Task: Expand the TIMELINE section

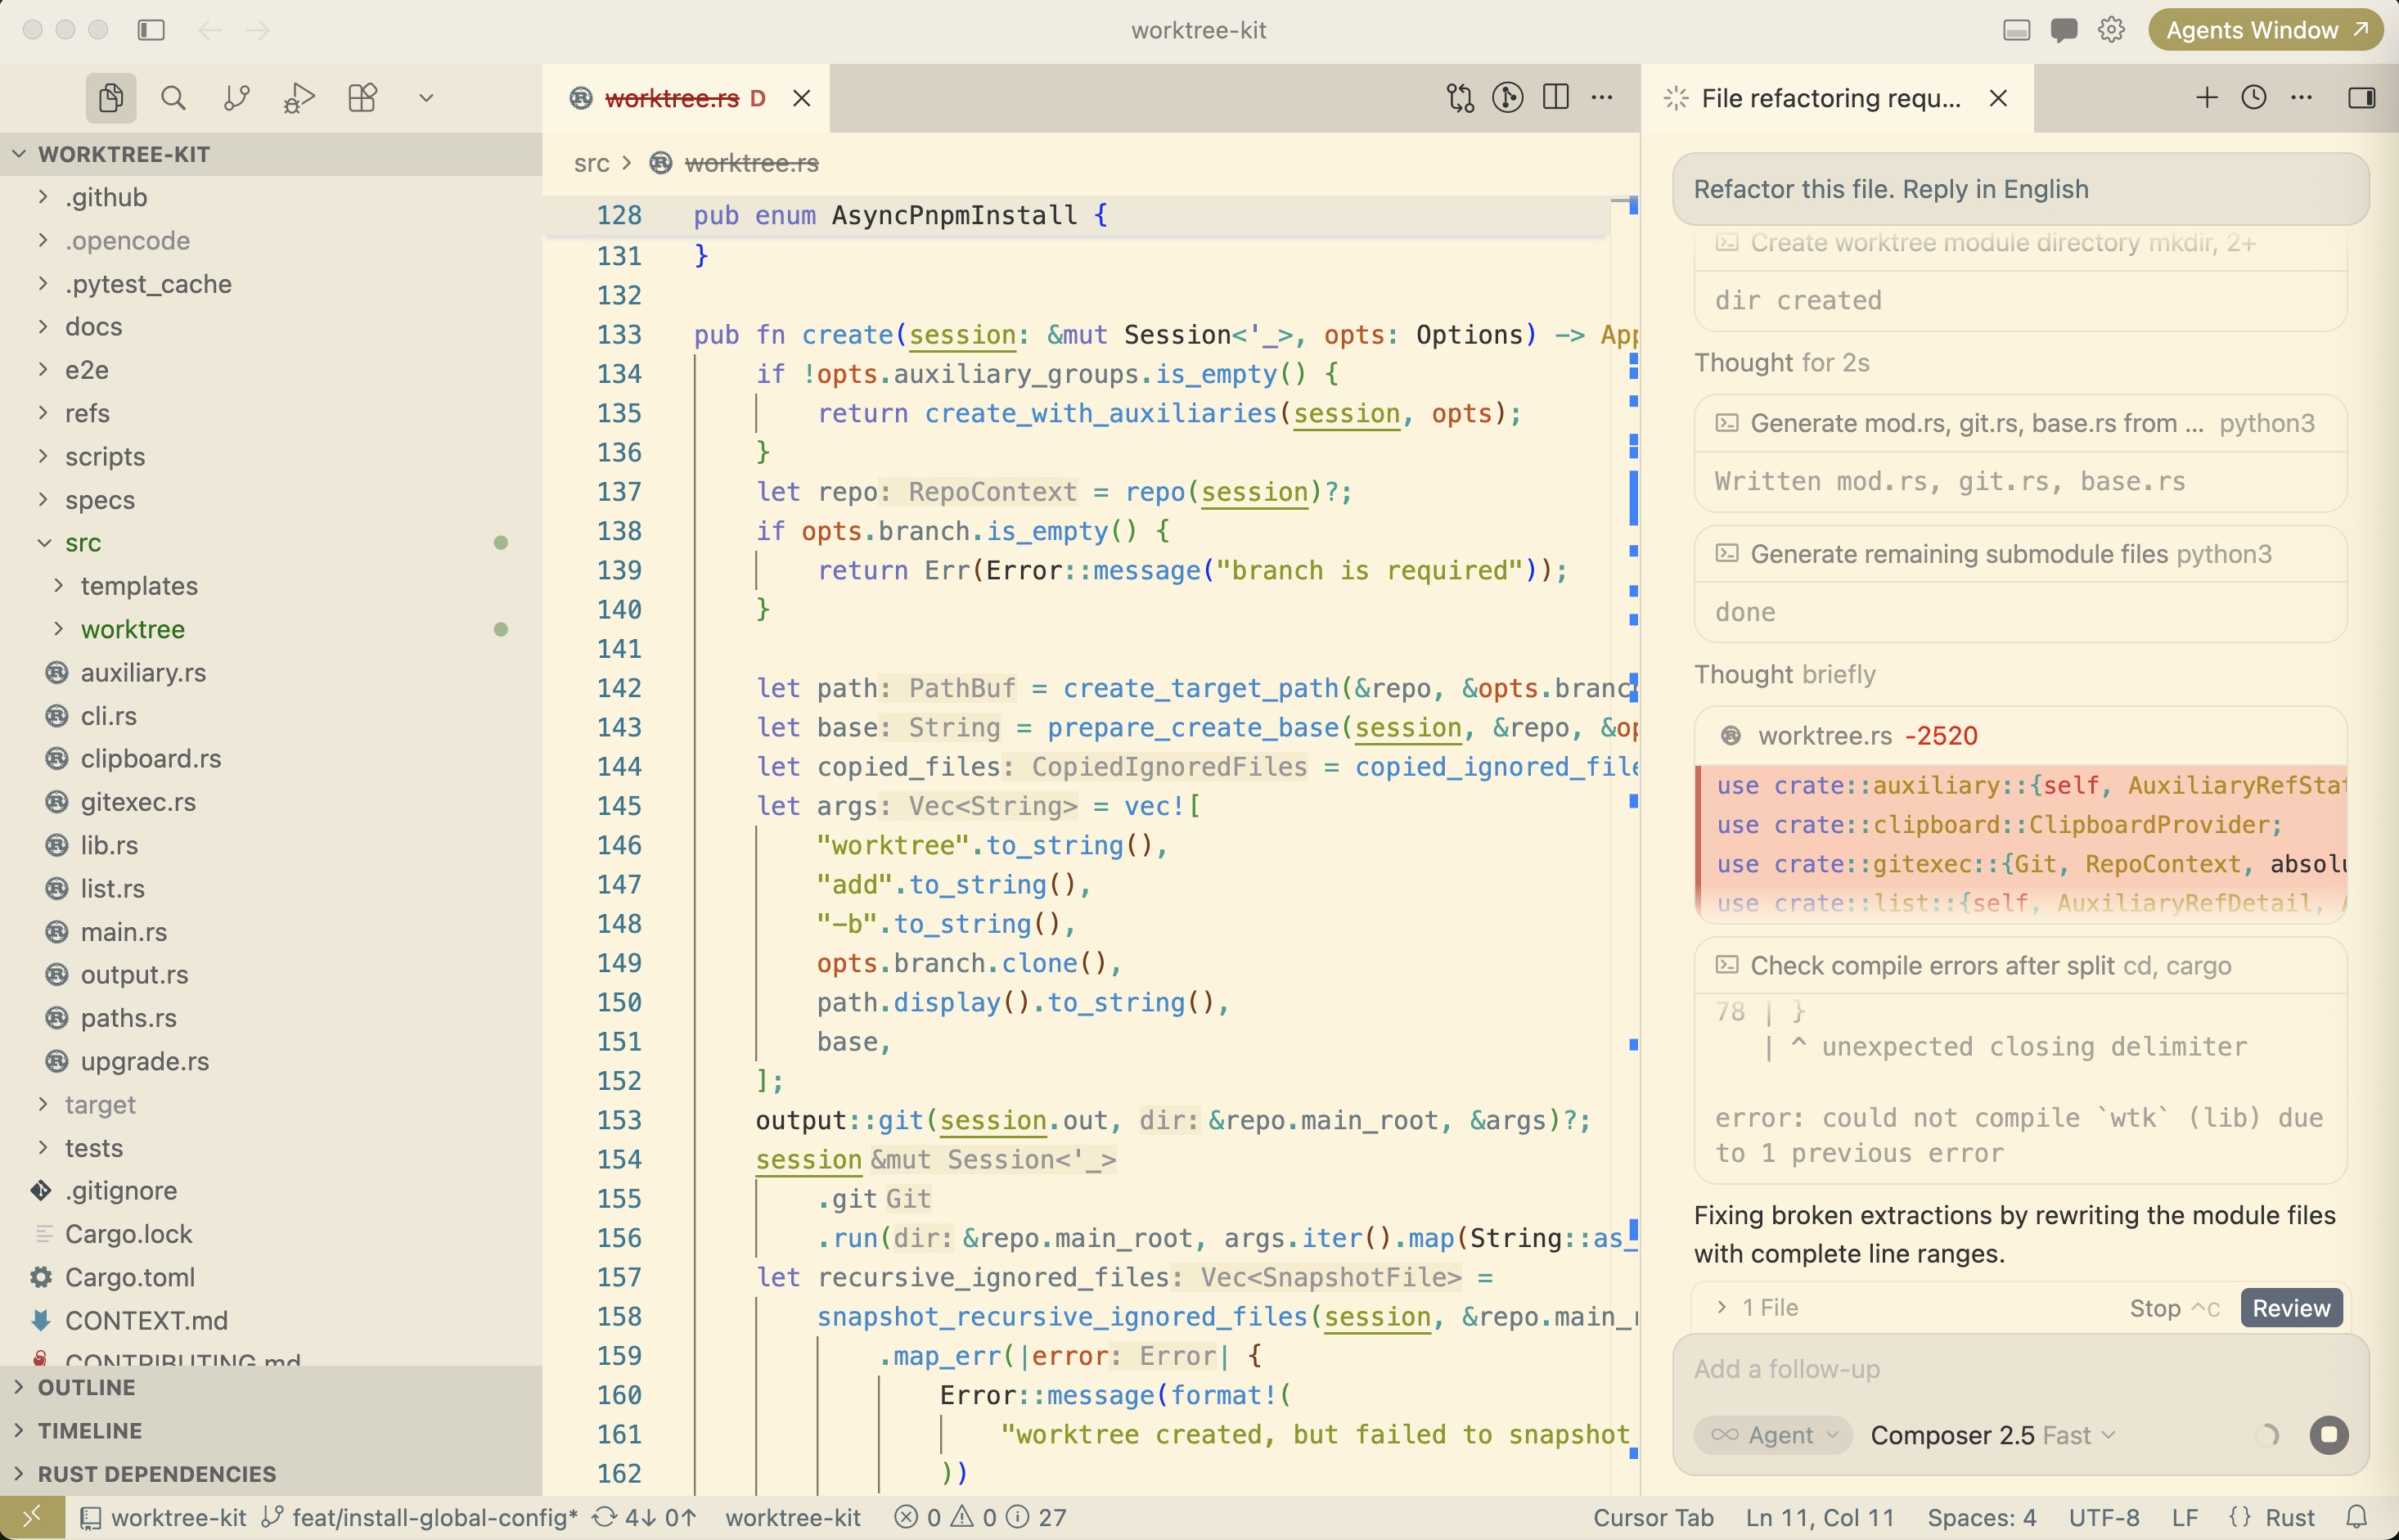Action: click(x=271, y=1431)
